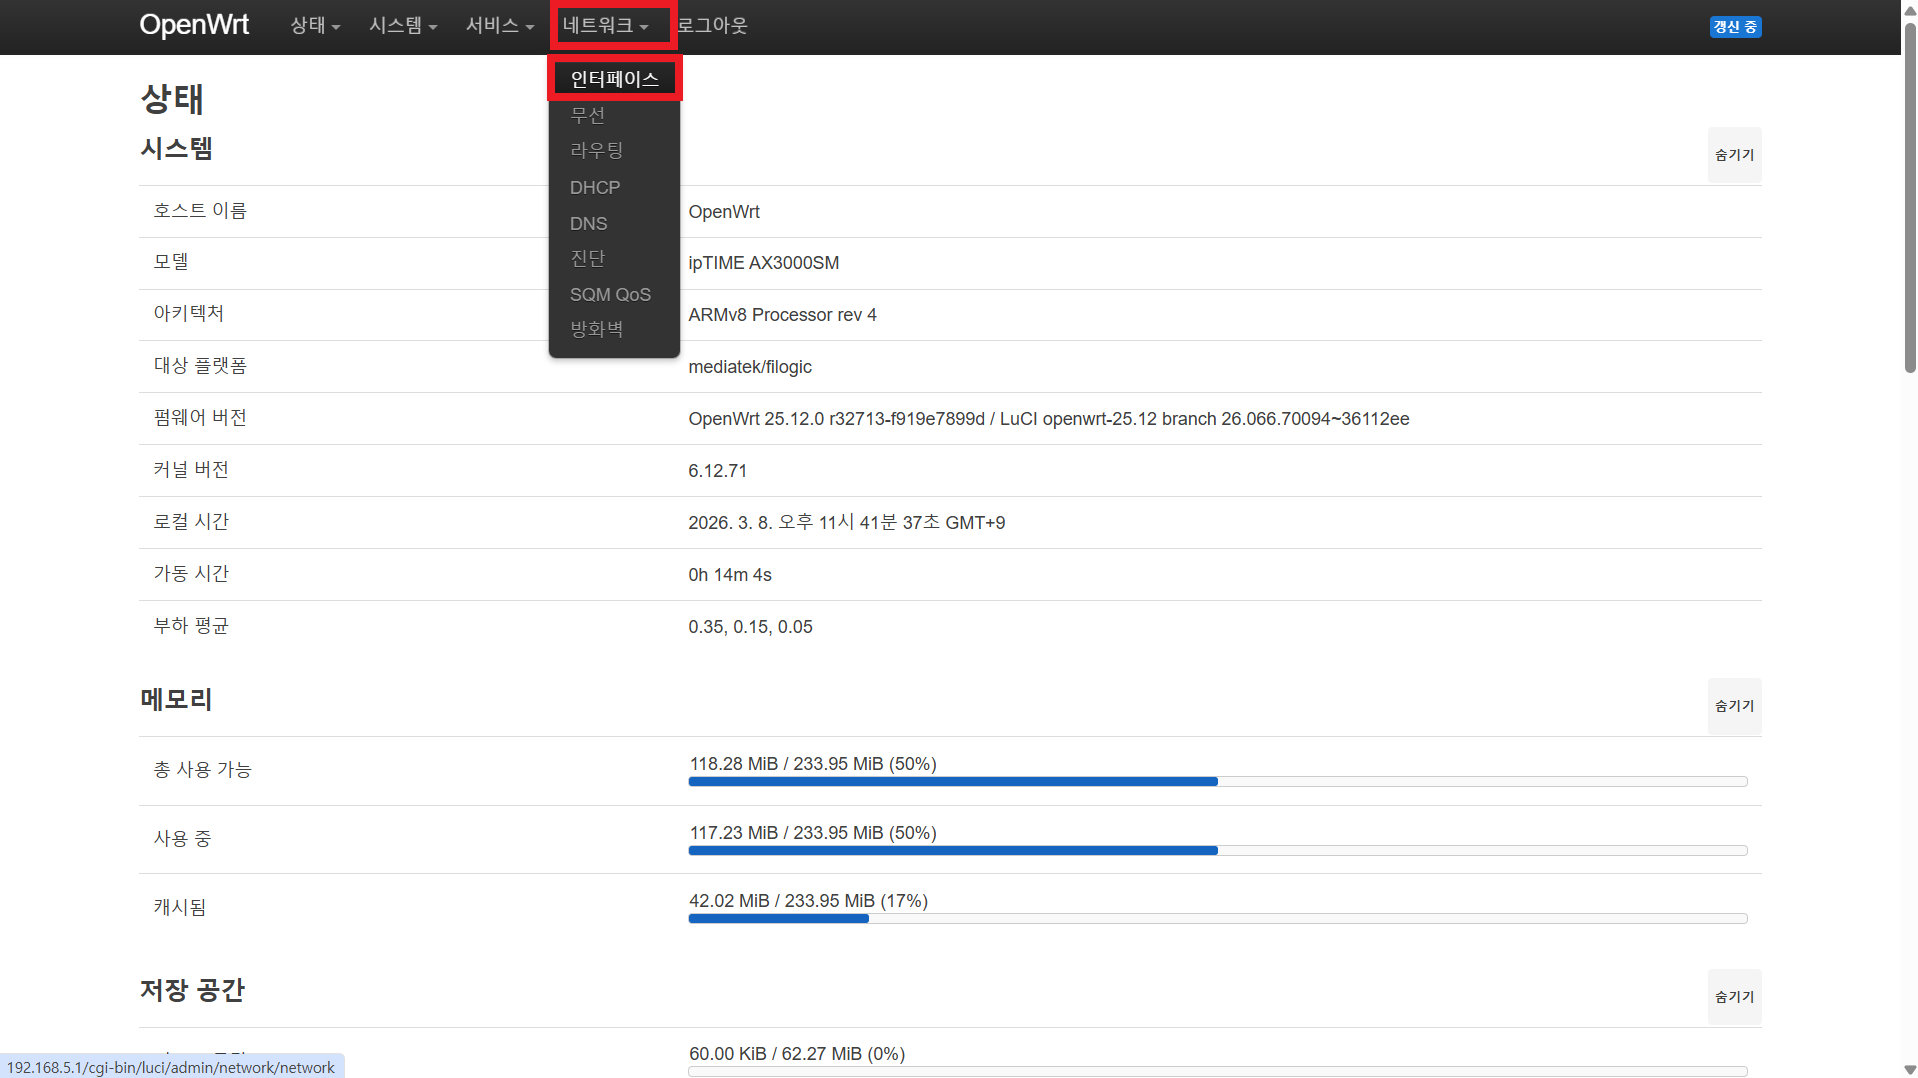The height and width of the screenshot is (1078, 1918).
Task: Choose DHCP in the dropdown
Action: 595,188
